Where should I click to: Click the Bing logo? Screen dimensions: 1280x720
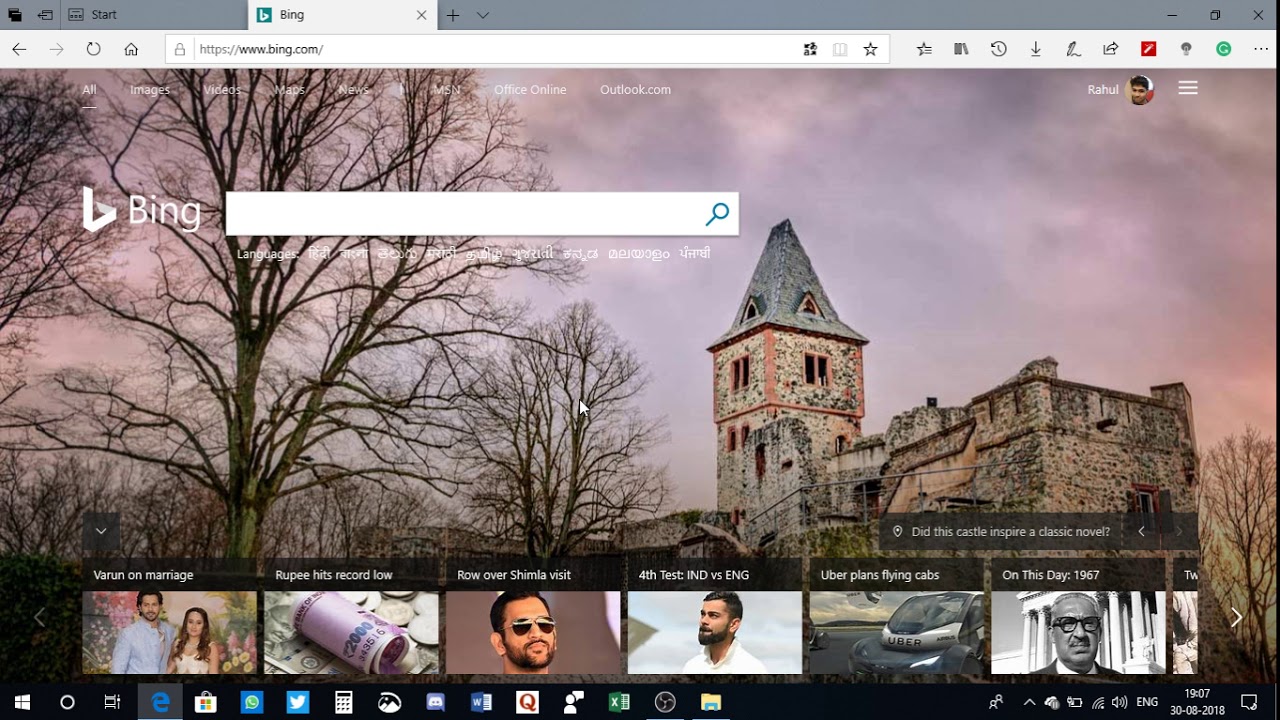[142, 211]
